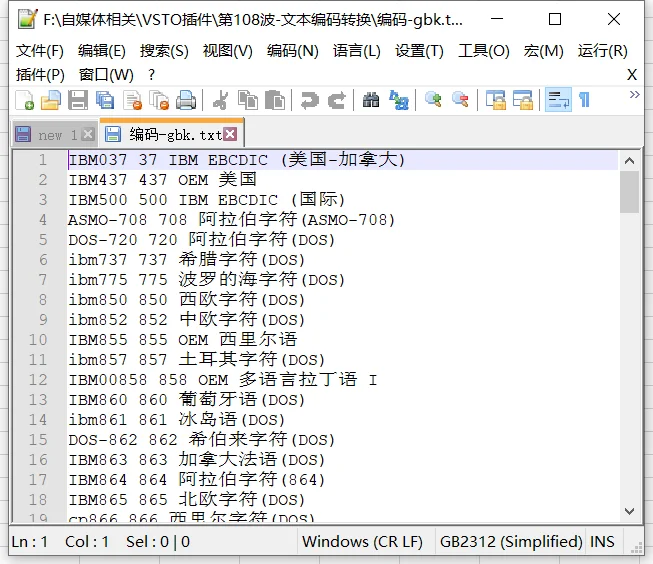Undo the last edit via toolbar

pyautogui.click(x=309, y=100)
